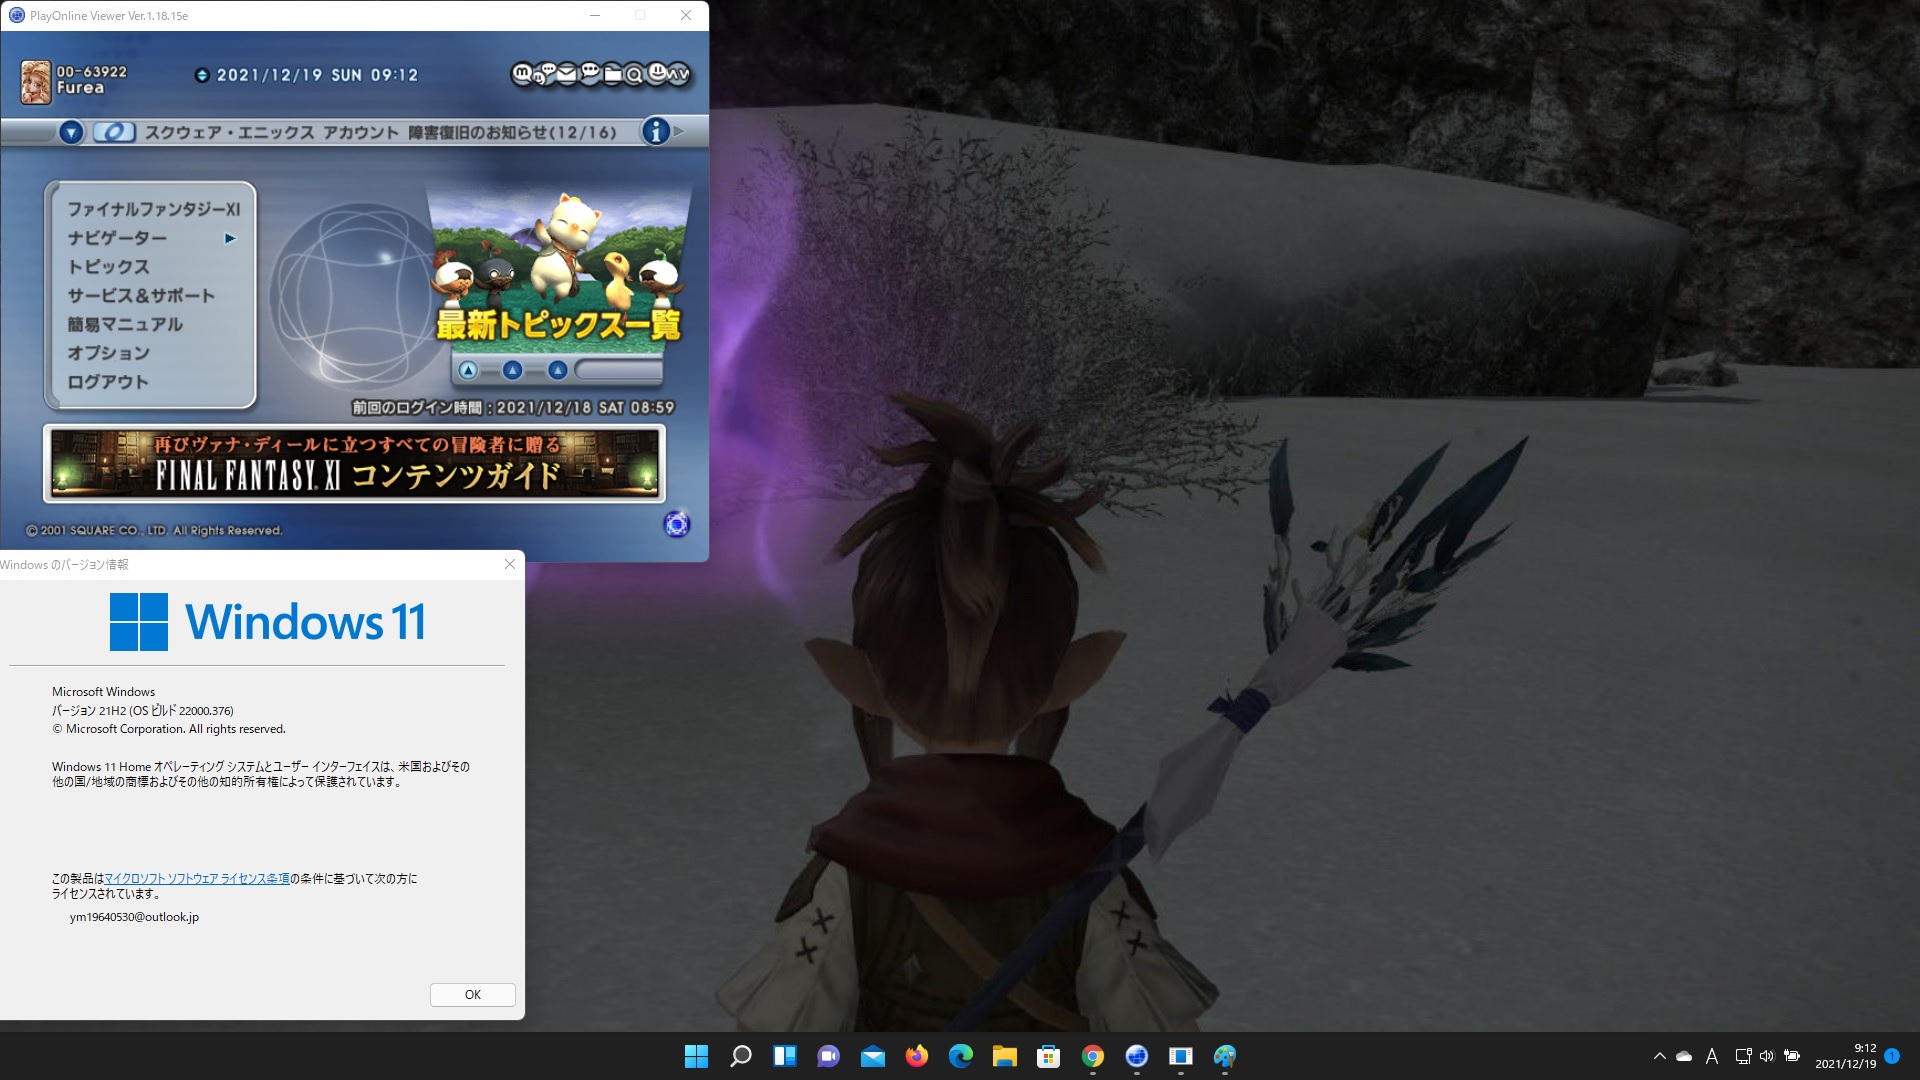Viewport: 1920px width, 1080px height.
Task: Click the topics scroll-up arrow control
Action: (x=468, y=369)
